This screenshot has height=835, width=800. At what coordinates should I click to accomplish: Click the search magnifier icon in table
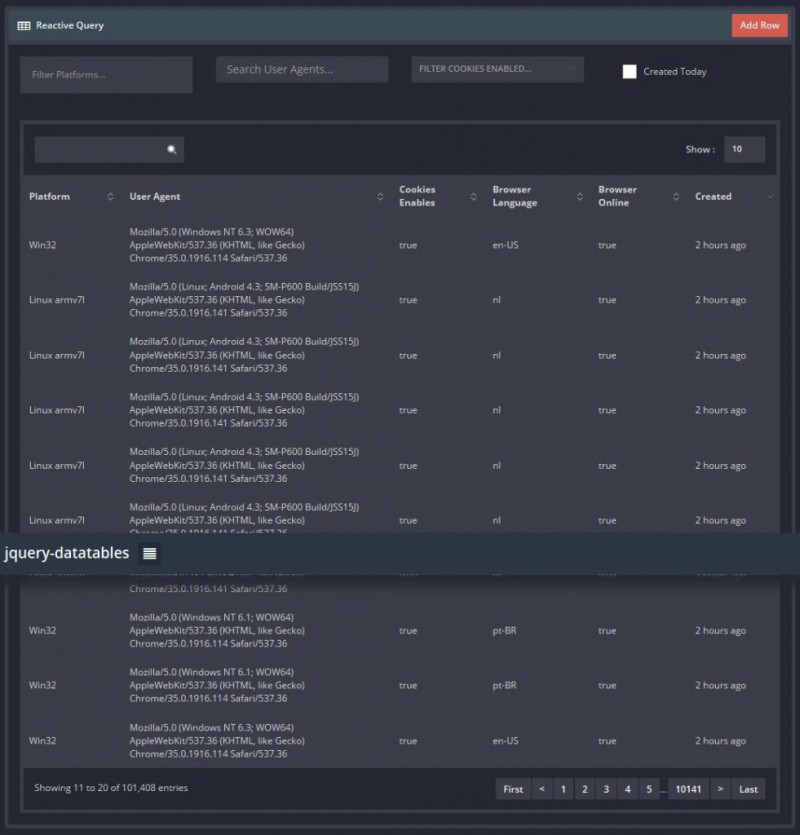pos(171,150)
